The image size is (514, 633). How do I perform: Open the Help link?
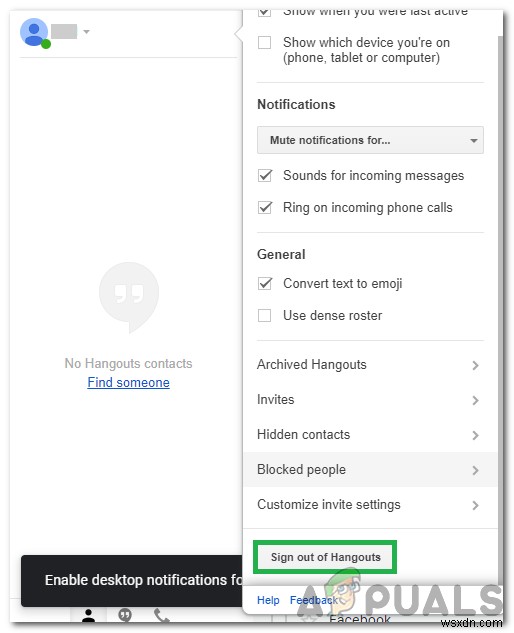coord(268,600)
